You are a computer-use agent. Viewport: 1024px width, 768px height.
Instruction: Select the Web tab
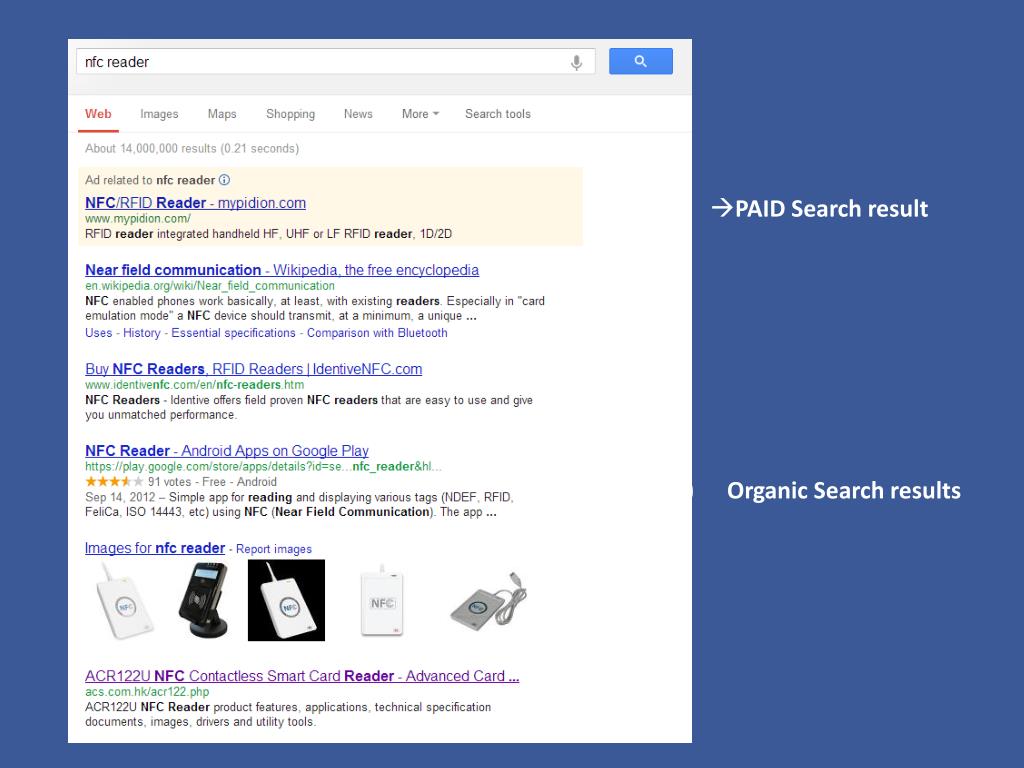(98, 114)
